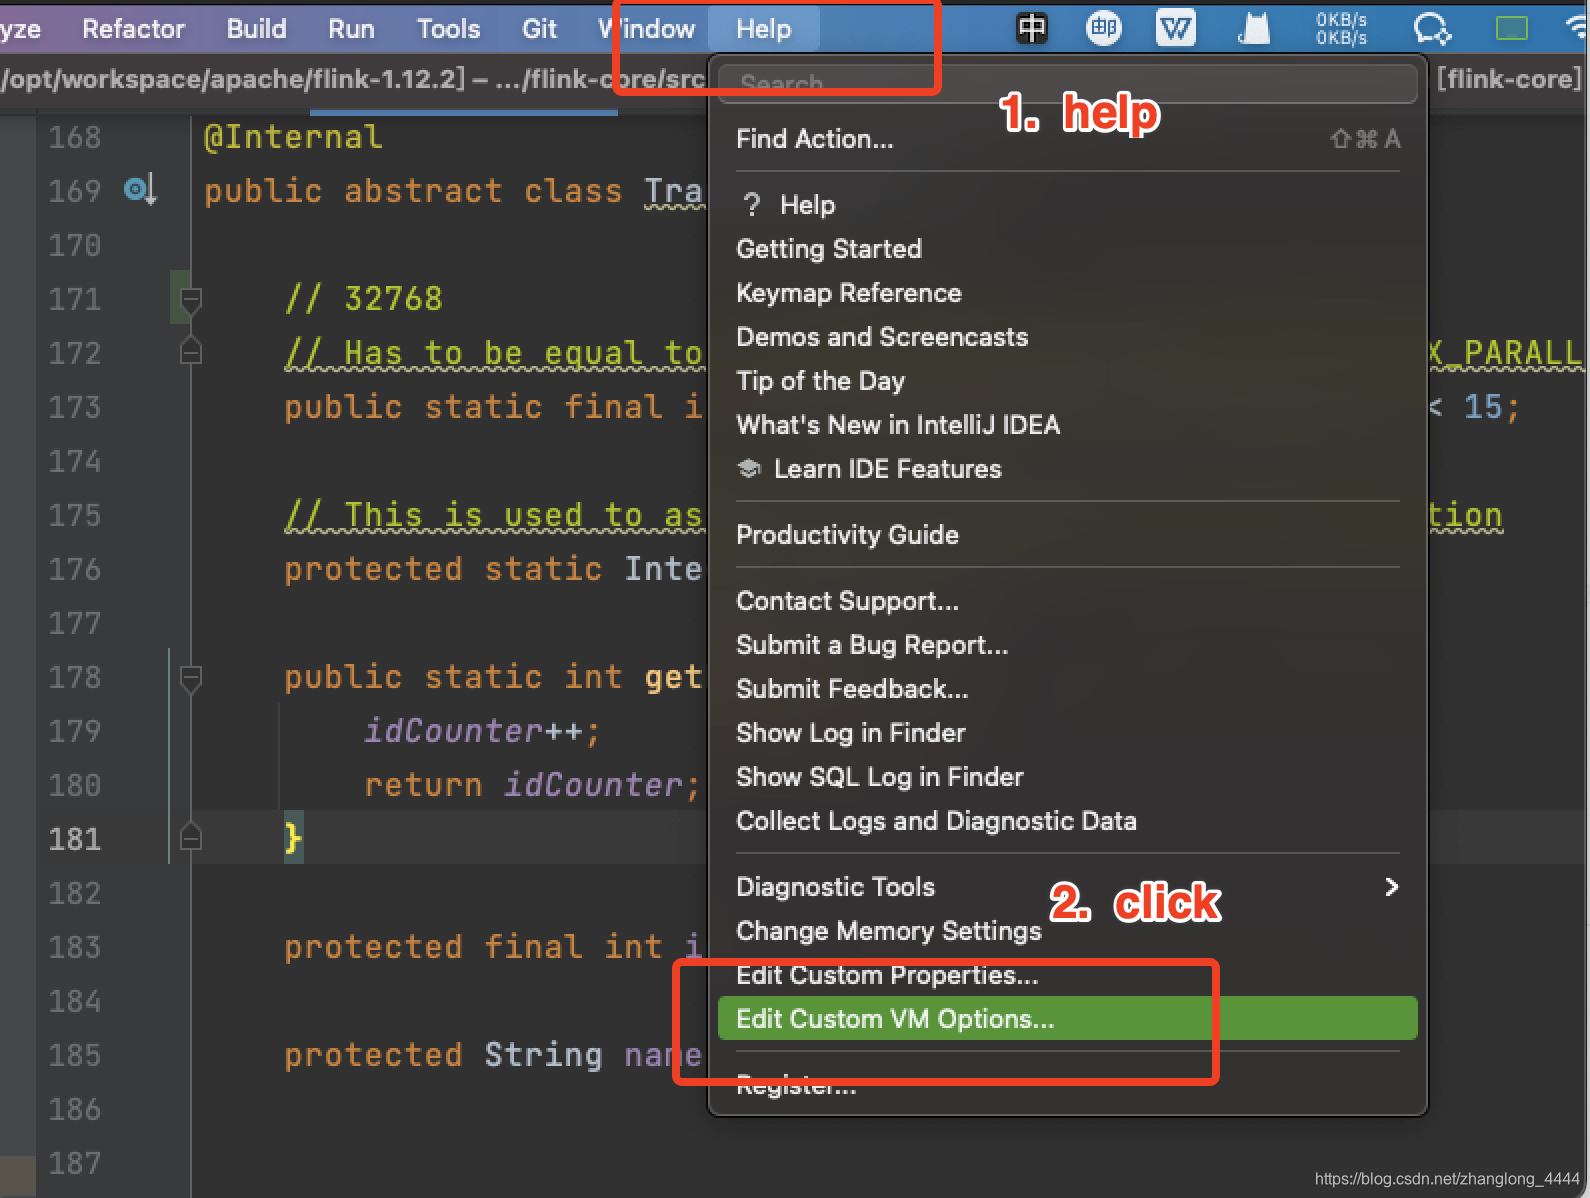This screenshot has width=1590, height=1198.
Task: Click the @Internal annotation text
Action: click(x=293, y=137)
